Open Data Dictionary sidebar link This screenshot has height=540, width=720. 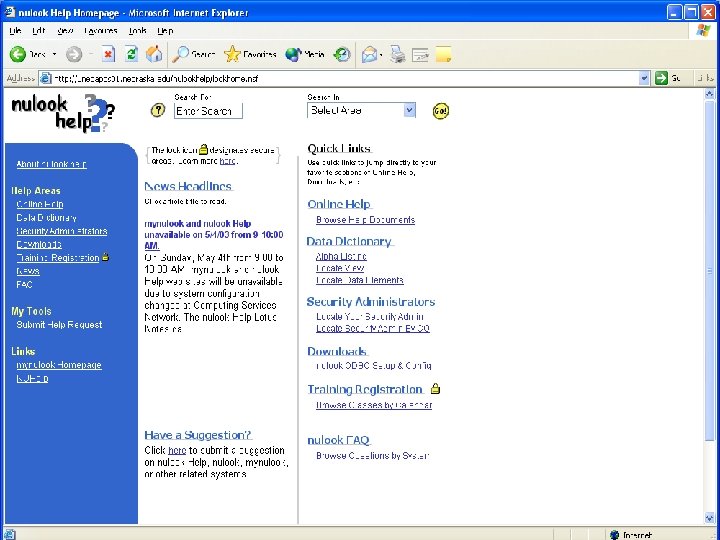[46, 218]
